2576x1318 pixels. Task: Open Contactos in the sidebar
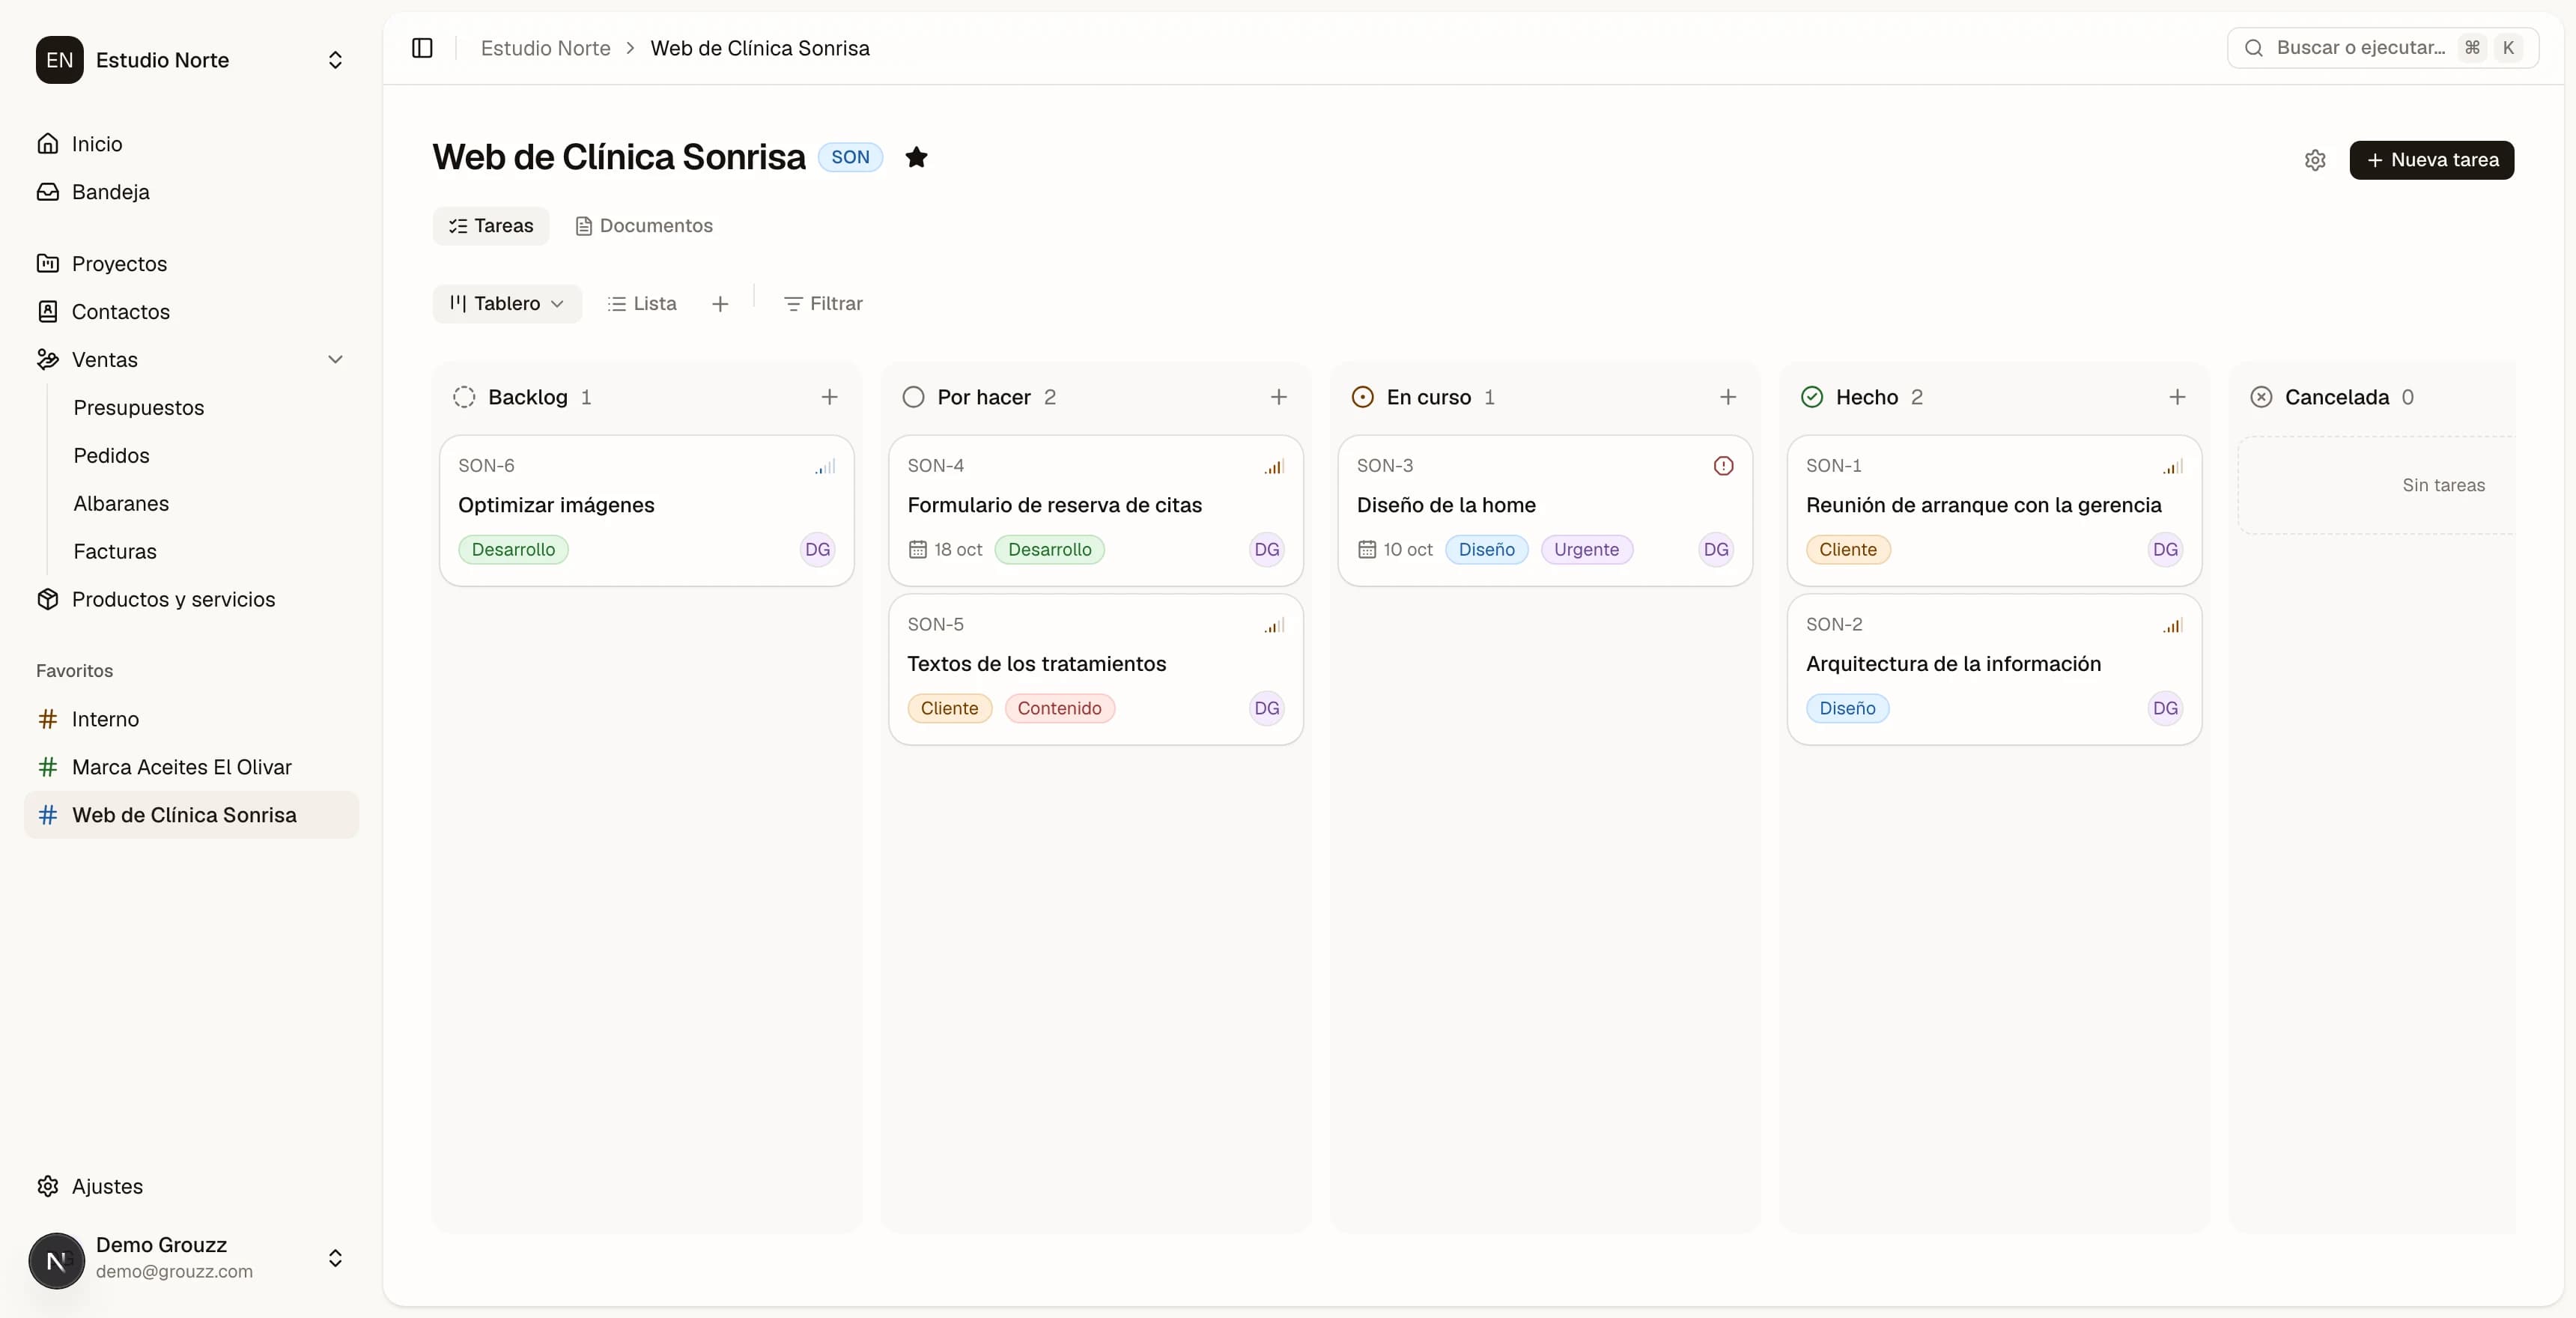(x=190, y=312)
